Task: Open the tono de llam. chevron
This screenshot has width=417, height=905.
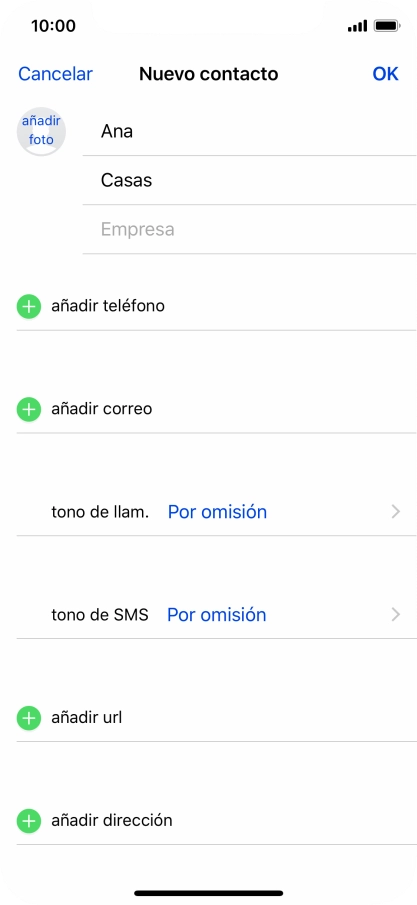Action: tap(396, 512)
